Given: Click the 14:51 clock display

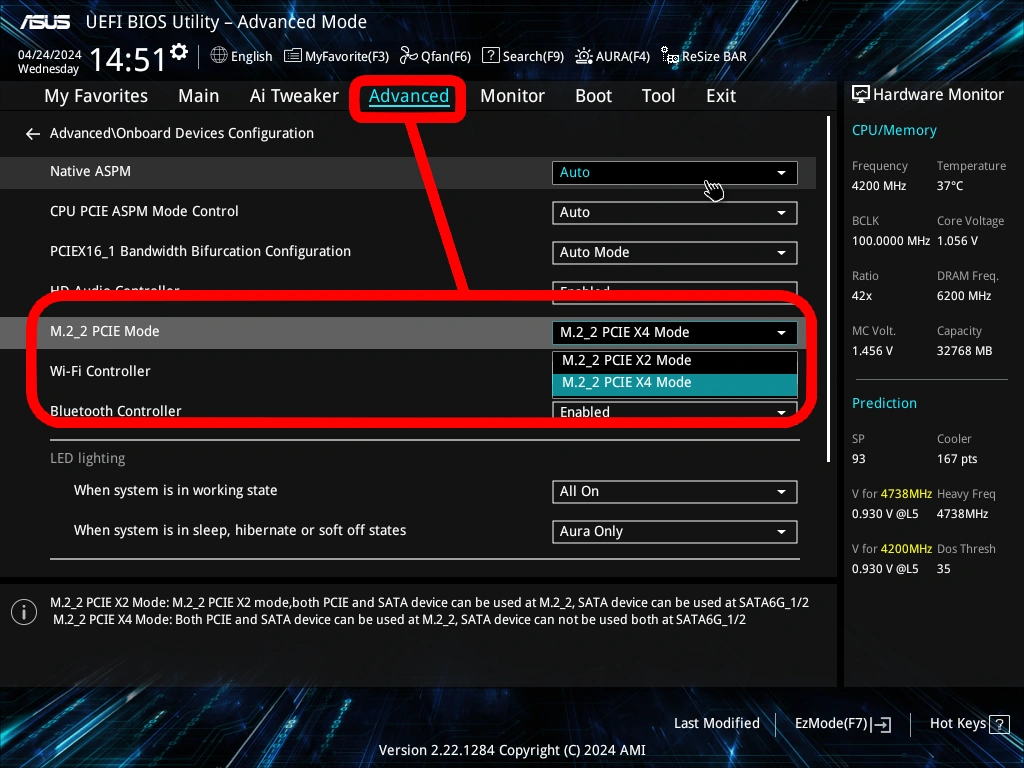Looking at the screenshot, I should [x=127, y=59].
